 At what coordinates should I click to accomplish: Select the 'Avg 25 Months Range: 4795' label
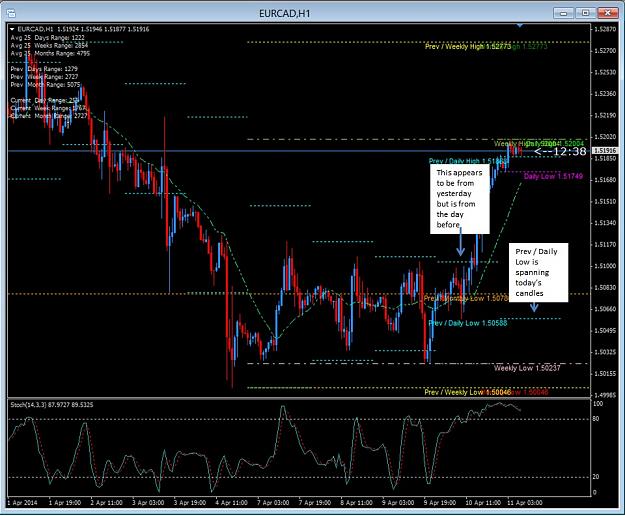tap(50, 53)
